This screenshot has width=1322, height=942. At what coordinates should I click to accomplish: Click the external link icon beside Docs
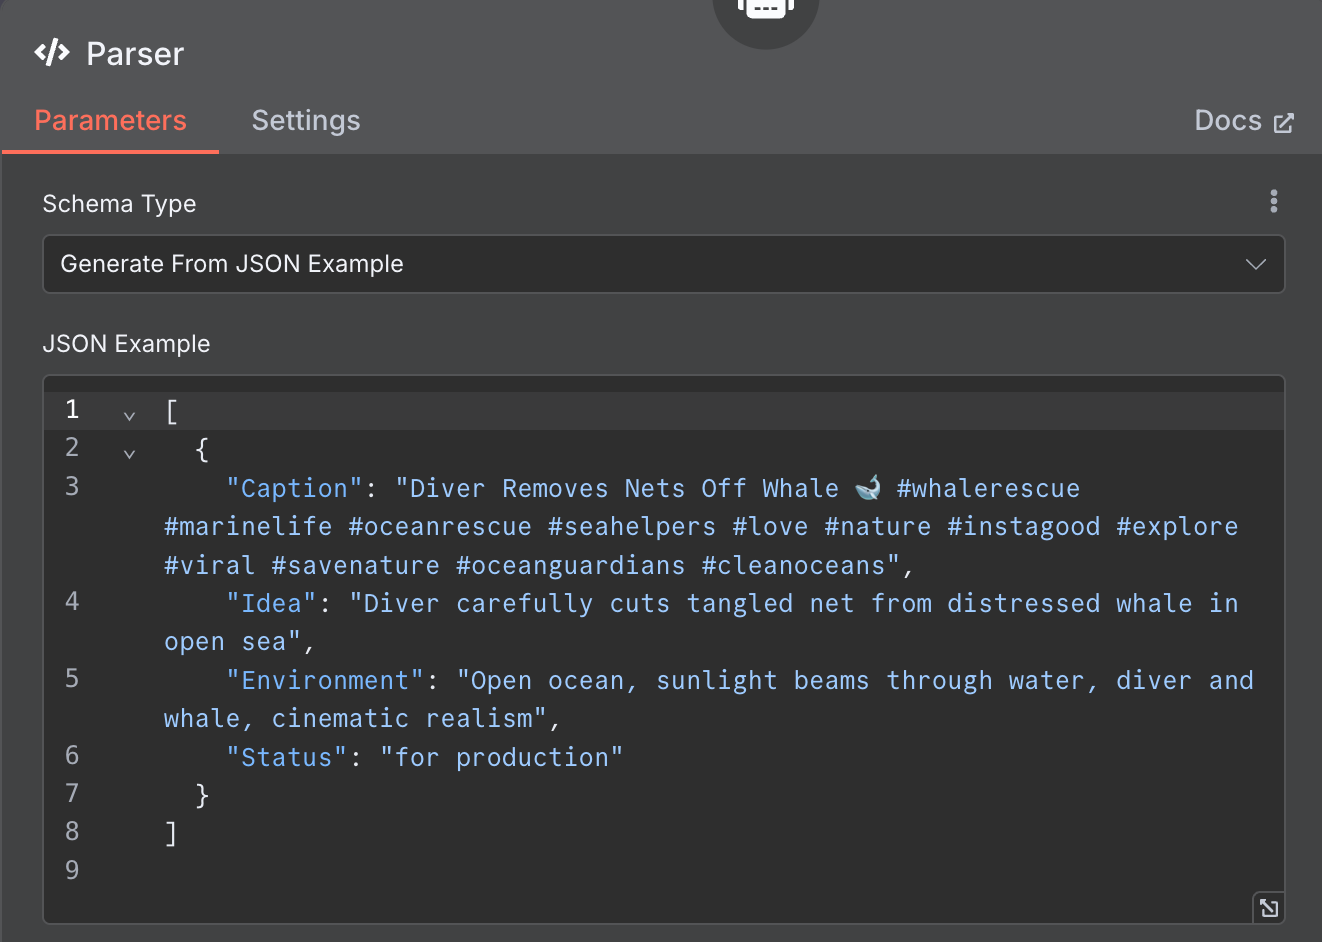(x=1283, y=123)
